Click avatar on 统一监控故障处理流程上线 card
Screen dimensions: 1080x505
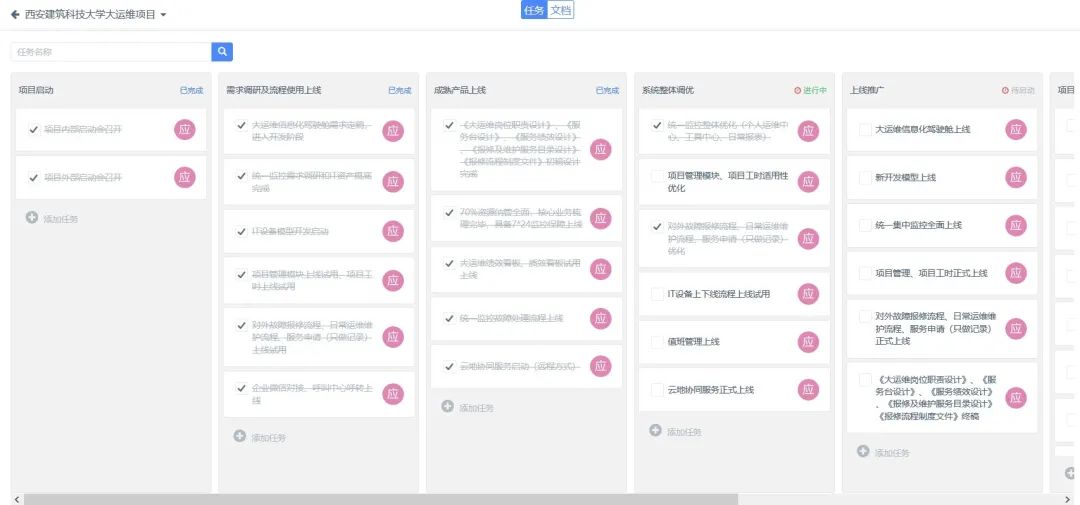point(601,318)
